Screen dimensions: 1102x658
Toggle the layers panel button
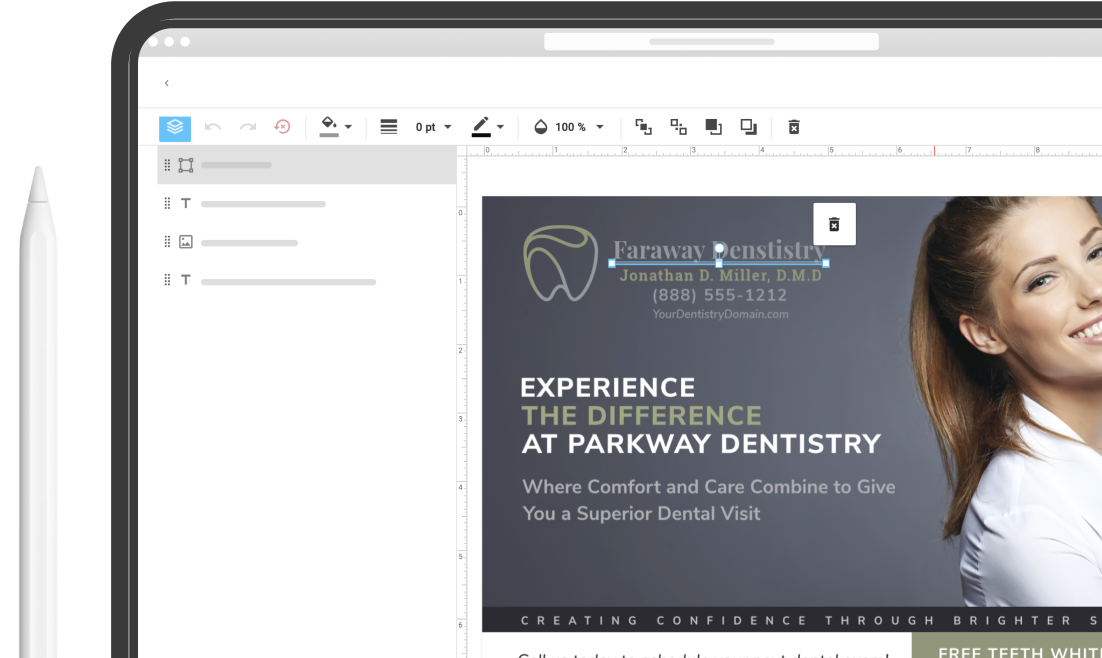click(175, 127)
